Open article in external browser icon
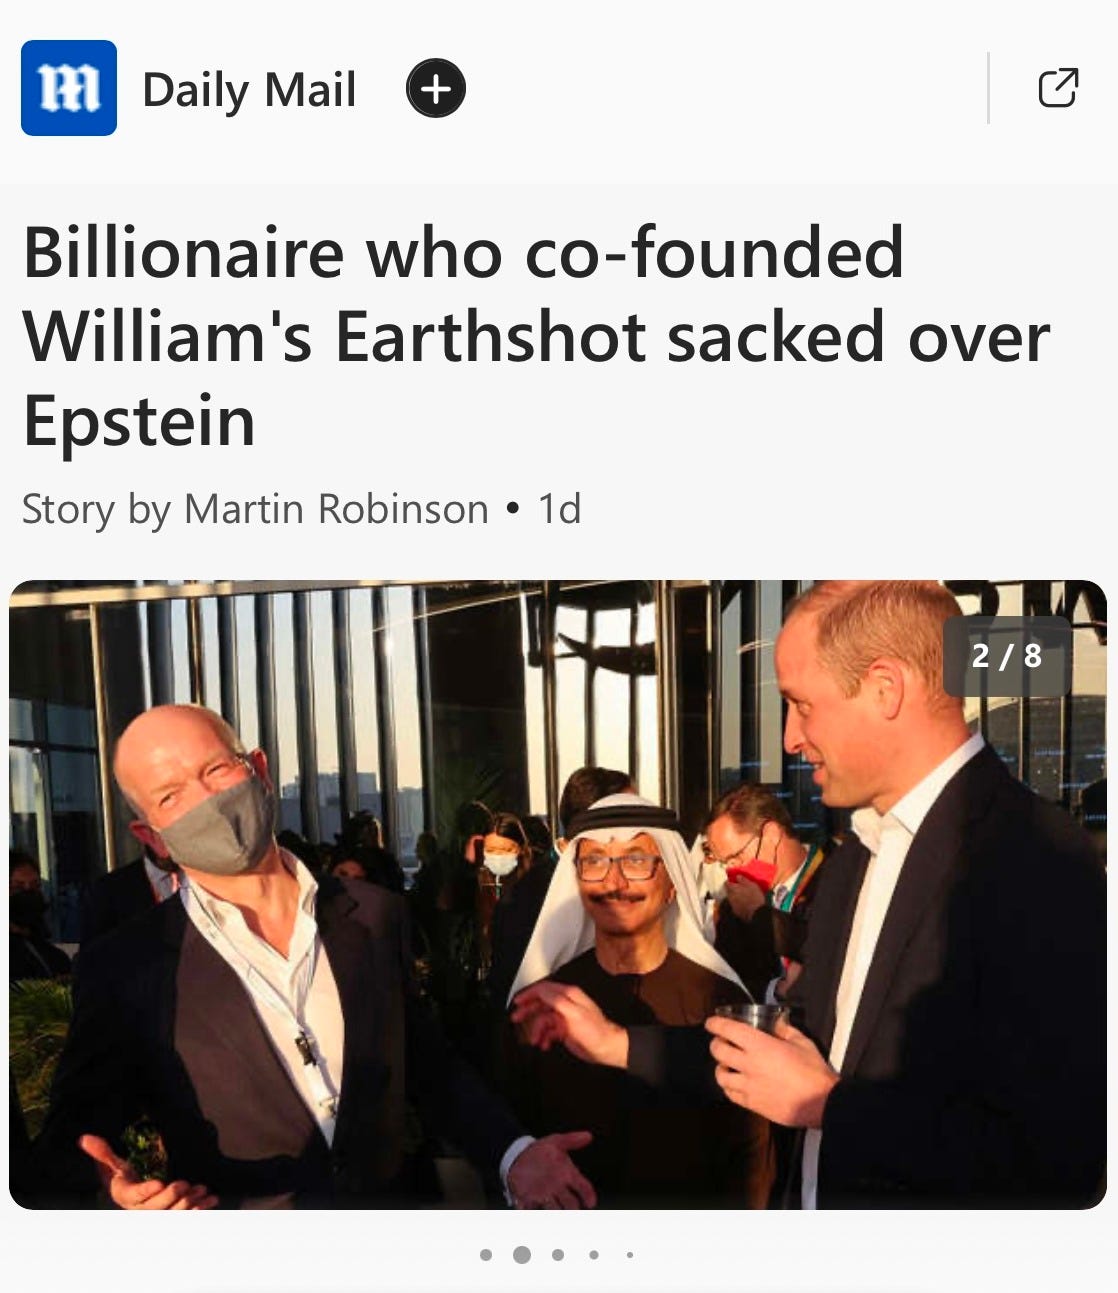Screen dimensions: 1118x1293 [1057, 88]
